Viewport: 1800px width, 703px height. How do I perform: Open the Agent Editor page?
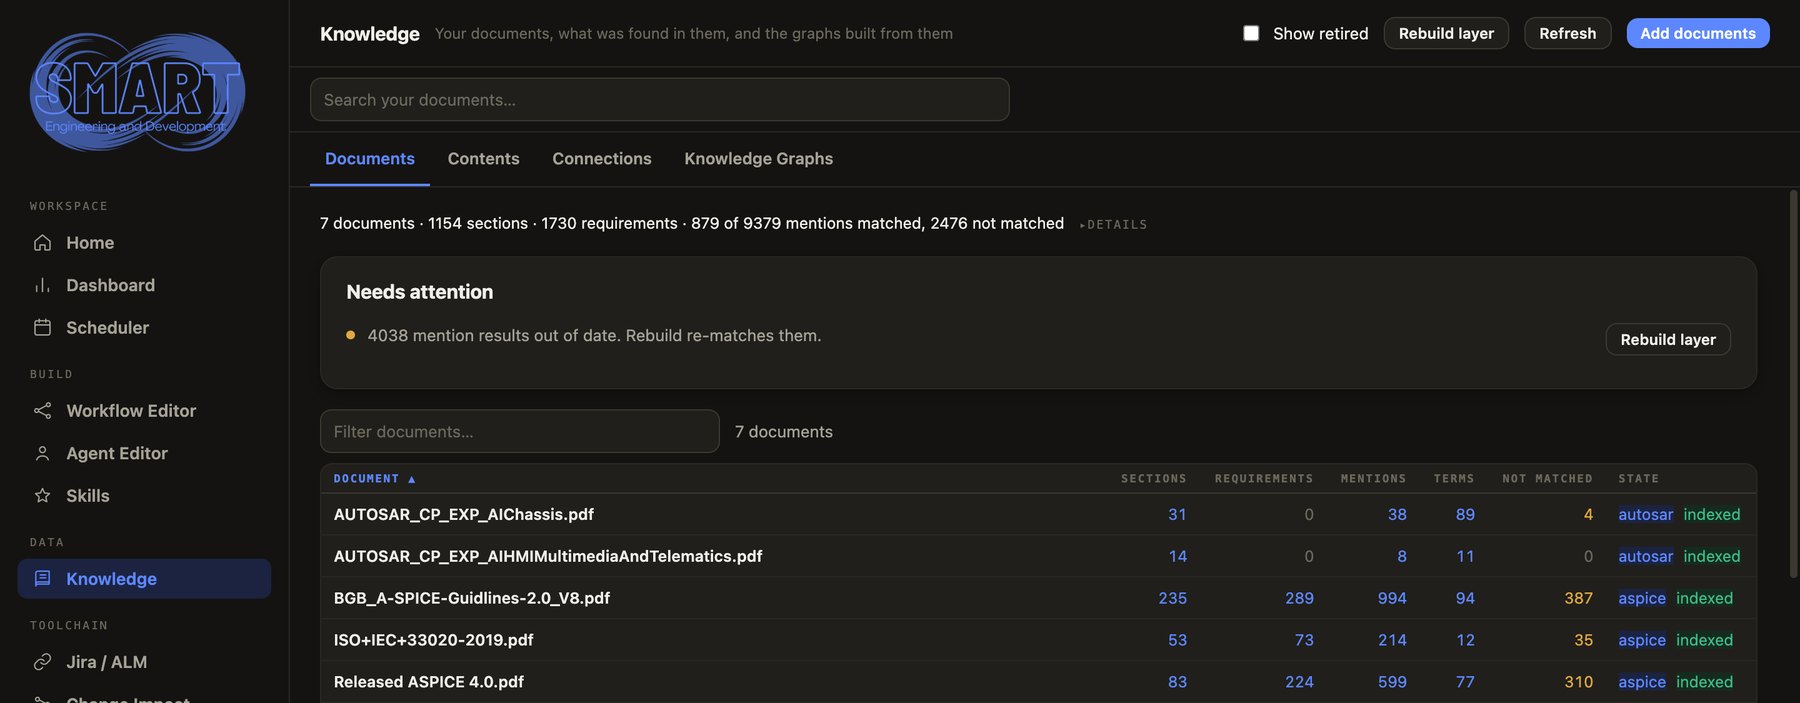point(144,453)
